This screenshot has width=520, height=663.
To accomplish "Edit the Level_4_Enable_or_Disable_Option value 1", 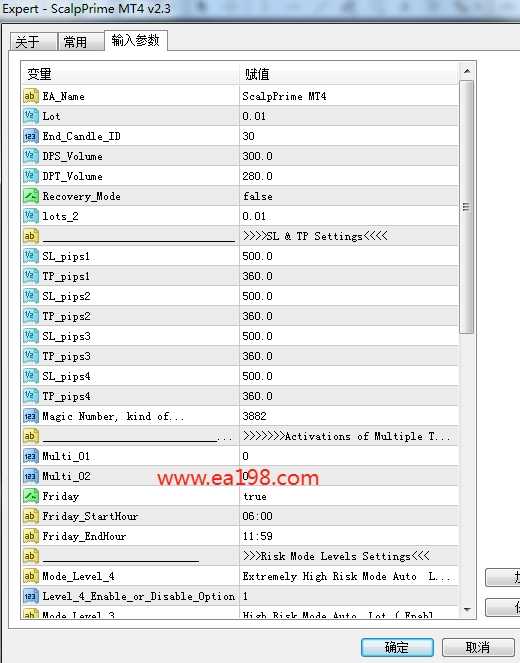I will click(349, 596).
